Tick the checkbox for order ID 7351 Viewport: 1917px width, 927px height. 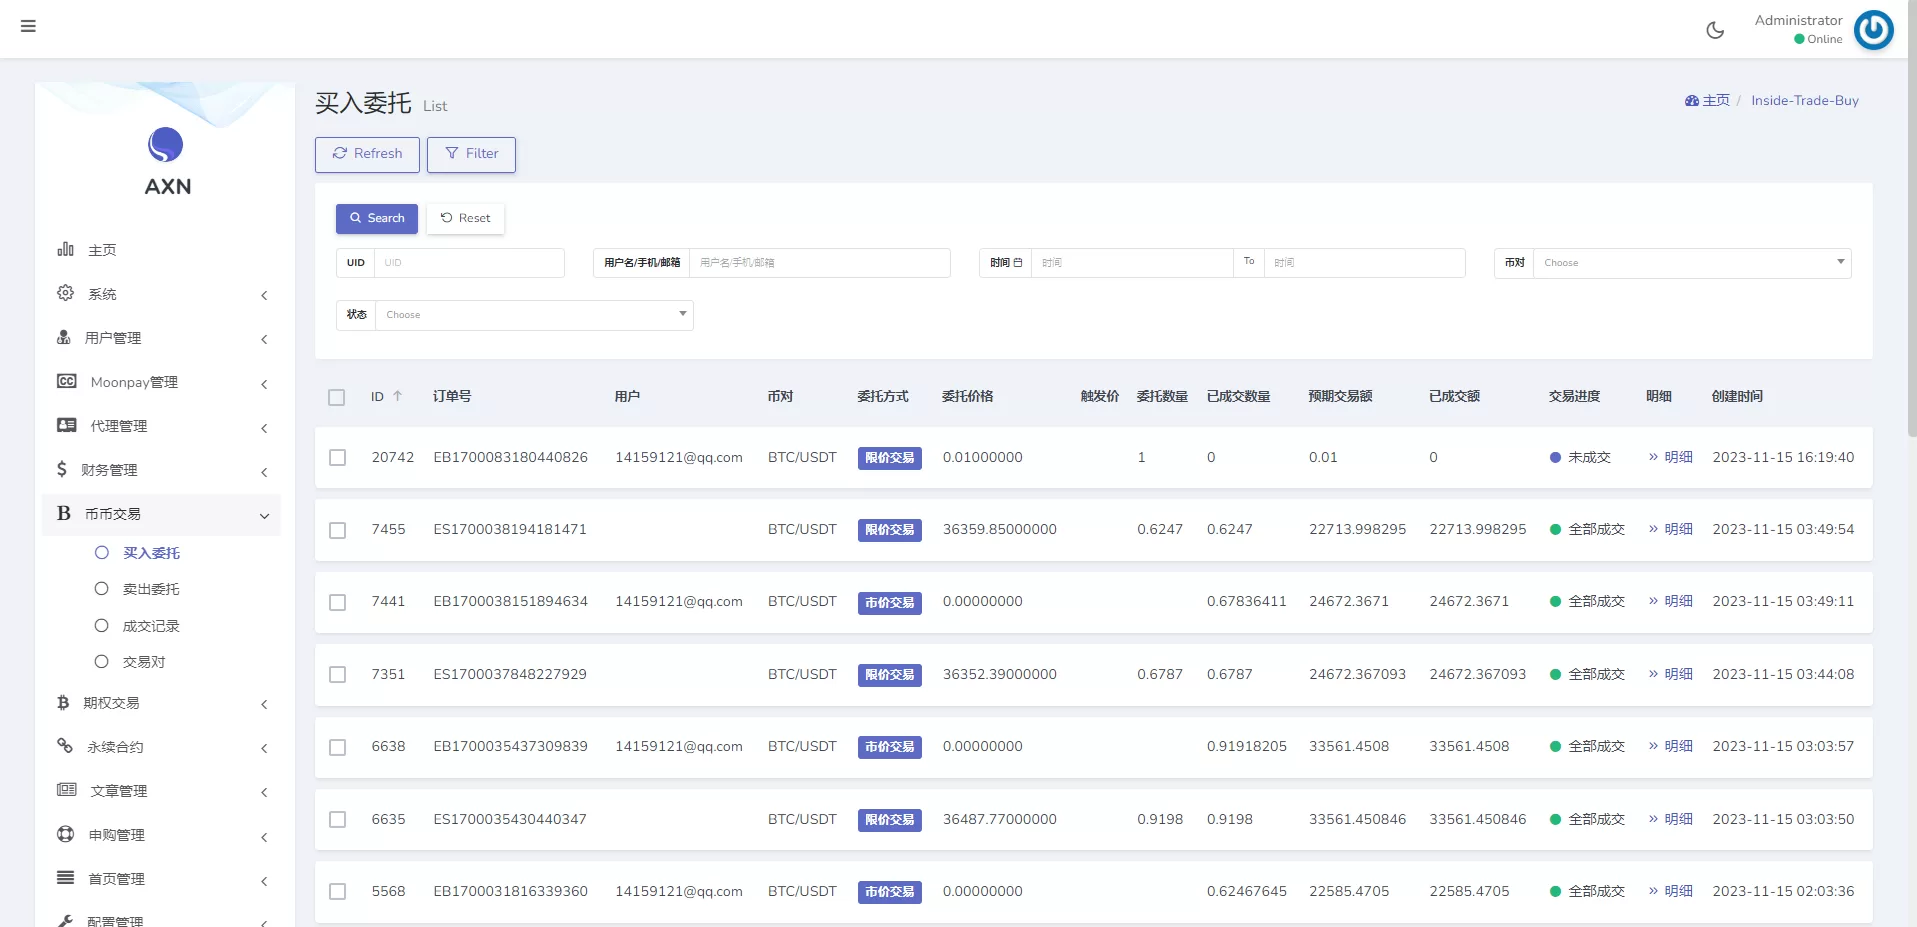[338, 675]
